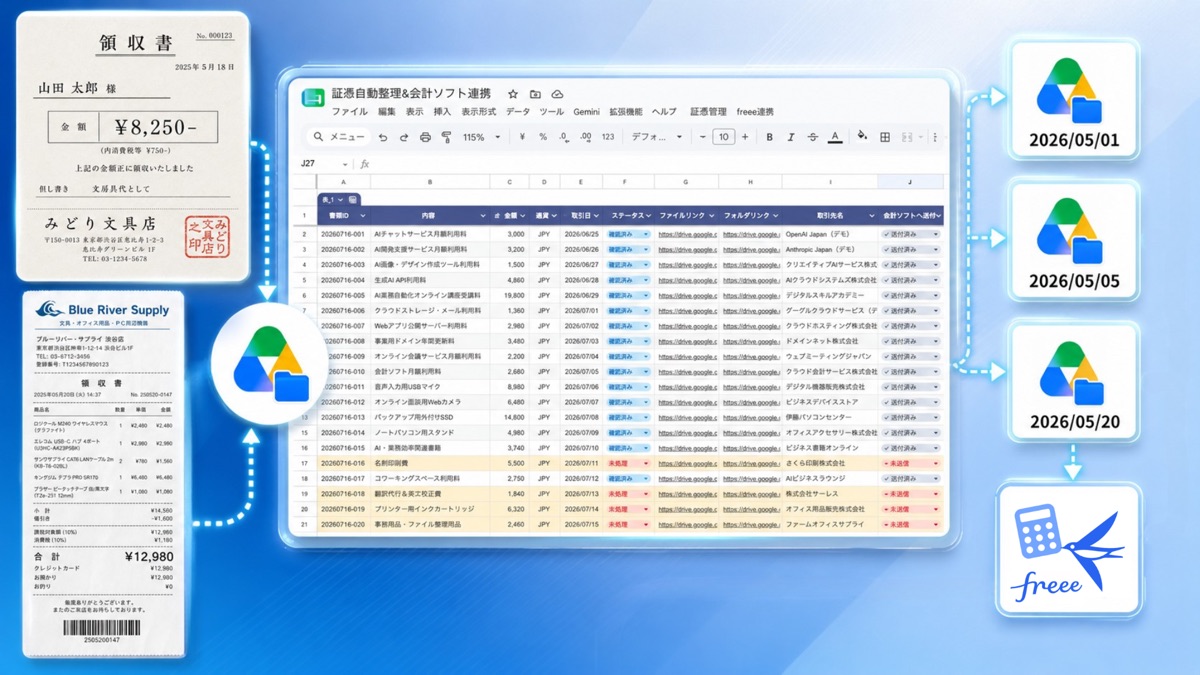Select cell 20260716-010 in 書類ID column
Image resolution: width=1200 pixels, height=675 pixels.
tap(343, 371)
